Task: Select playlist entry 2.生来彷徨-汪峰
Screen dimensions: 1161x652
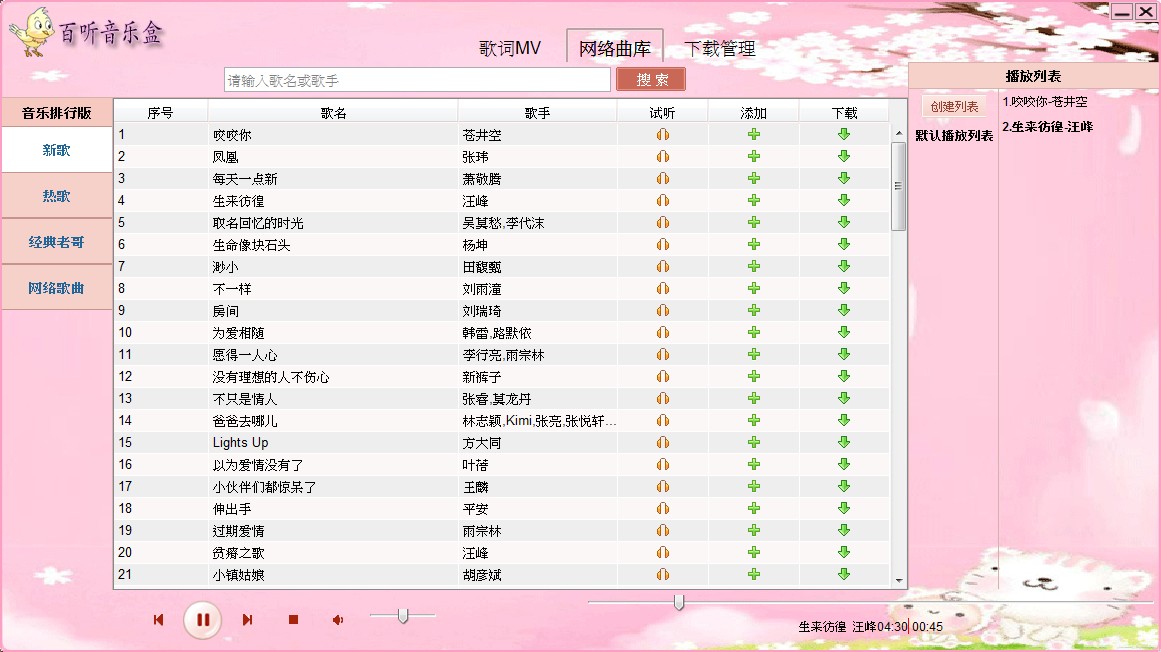Action: [x=1048, y=127]
